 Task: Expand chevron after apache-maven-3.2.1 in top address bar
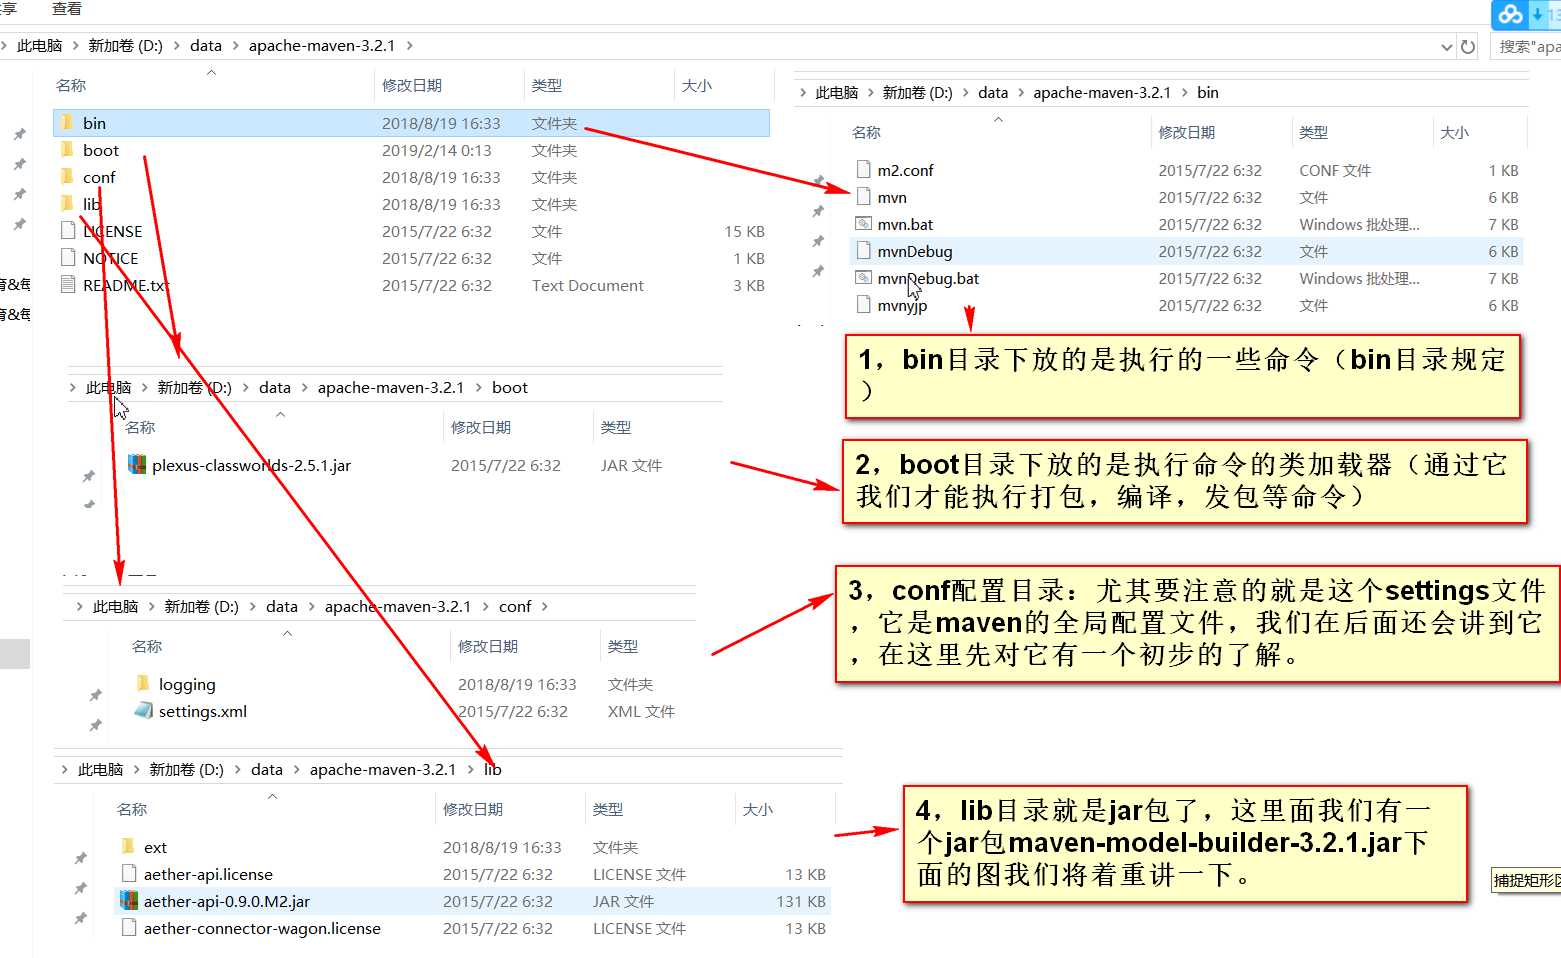point(409,45)
